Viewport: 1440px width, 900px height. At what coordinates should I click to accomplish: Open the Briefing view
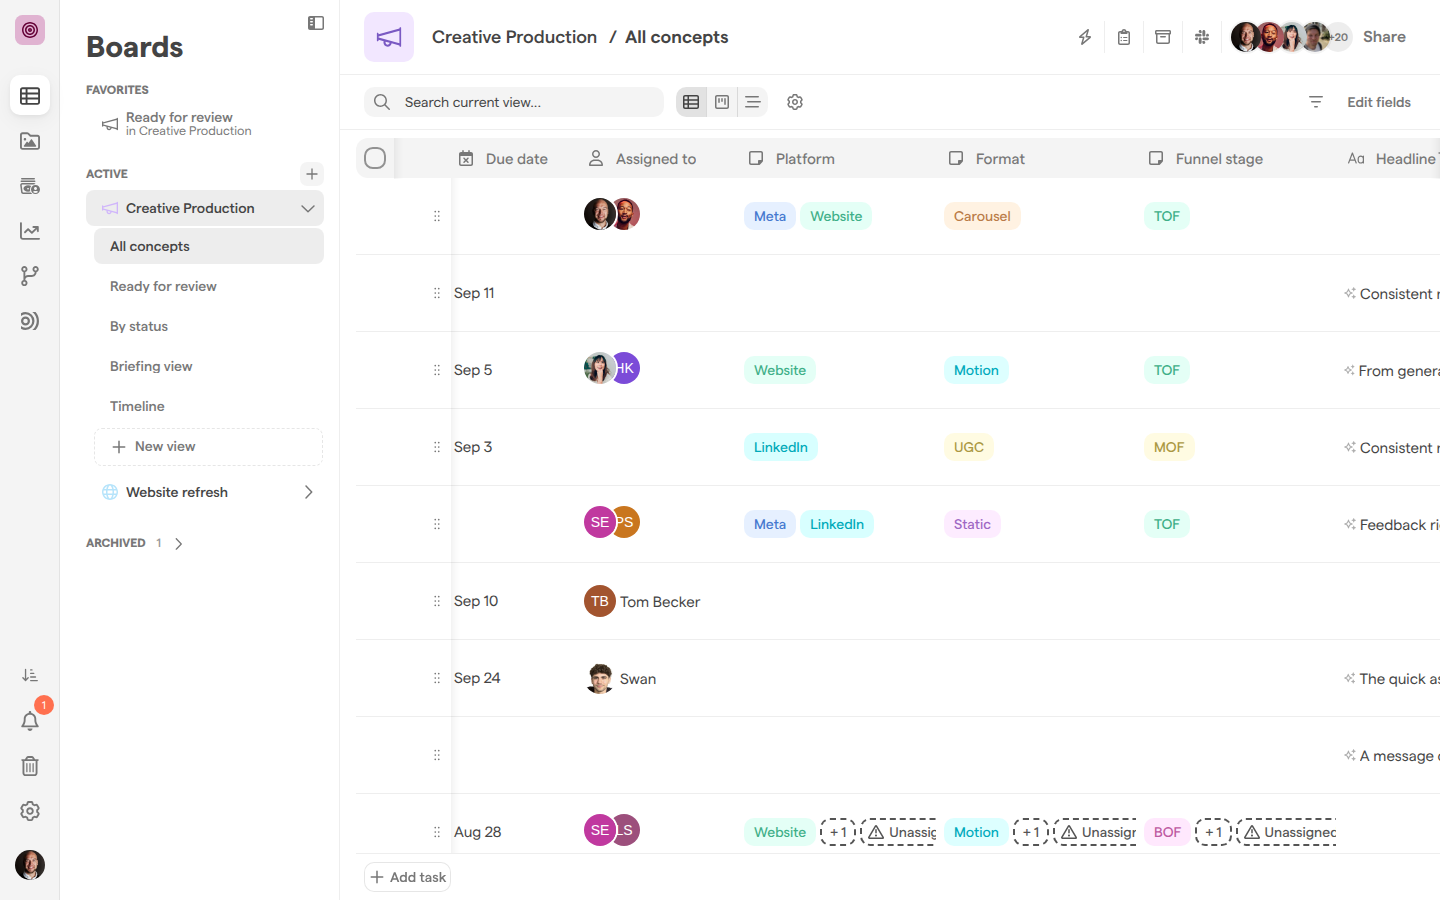[x=209, y=366]
